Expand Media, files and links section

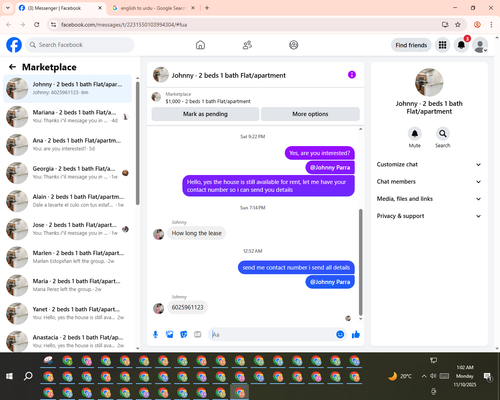click(x=429, y=199)
